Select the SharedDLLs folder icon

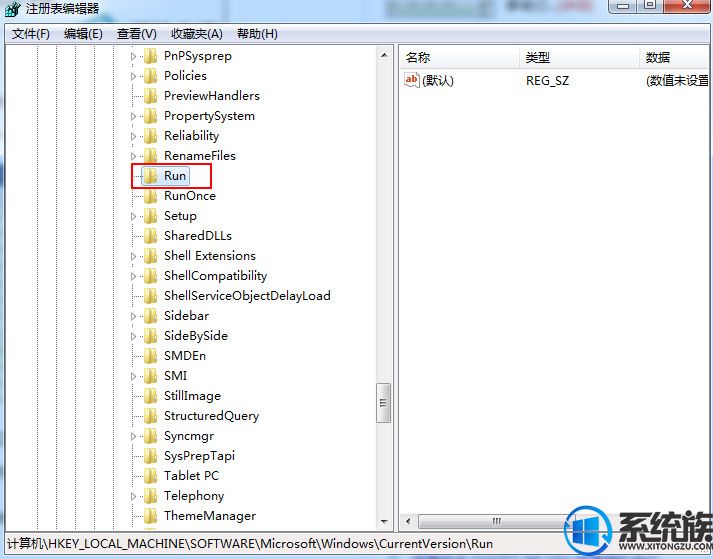tap(151, 236)
